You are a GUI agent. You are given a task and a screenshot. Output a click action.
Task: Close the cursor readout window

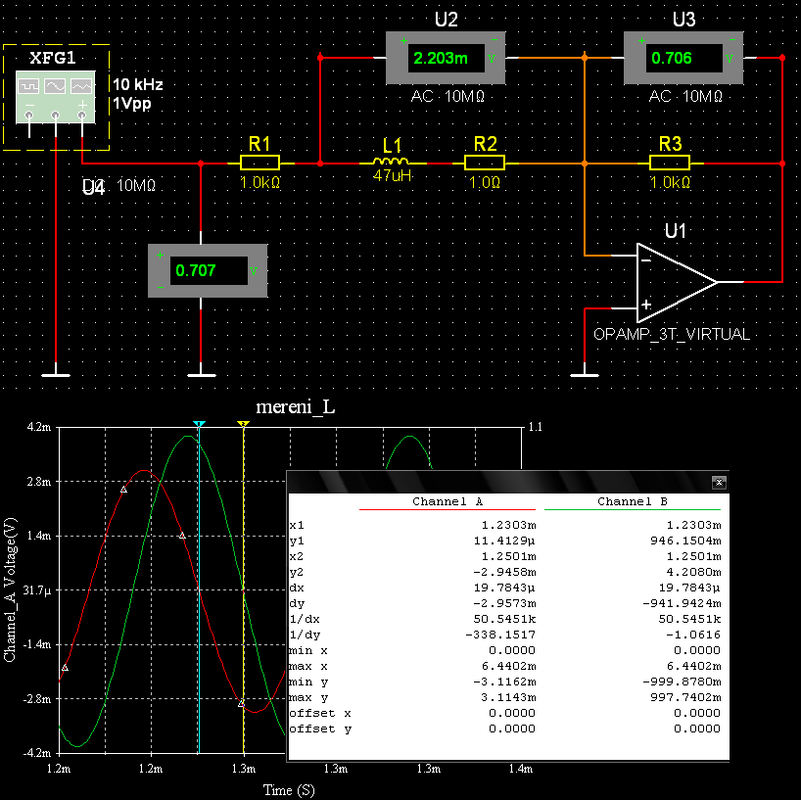(x=719, y=482)
